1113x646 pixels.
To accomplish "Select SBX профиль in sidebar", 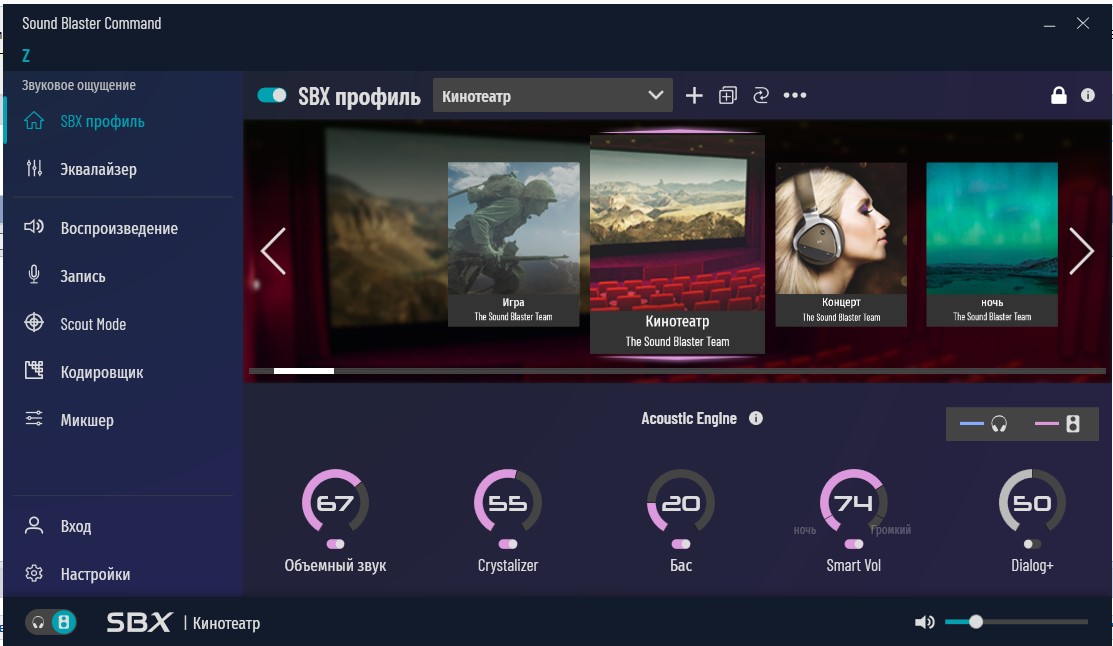I will [102, 121].
